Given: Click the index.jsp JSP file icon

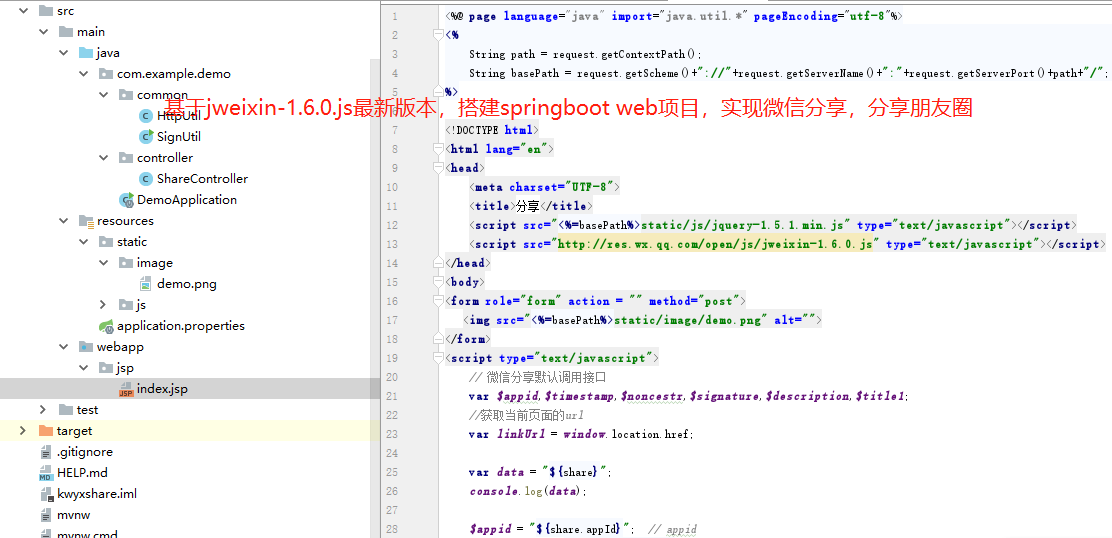Looking at the screenshot, I should click(126, 388).
